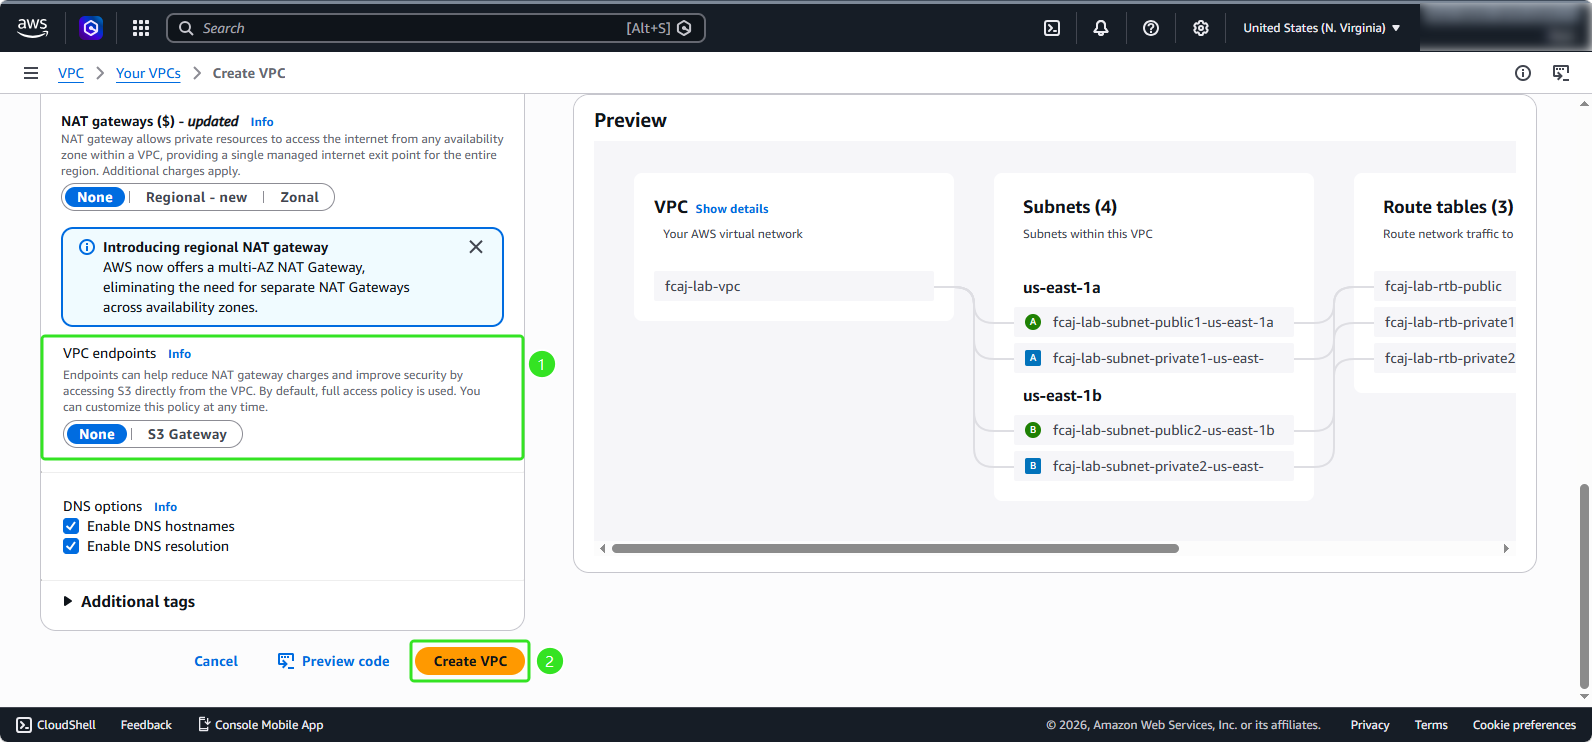Select fcaj-lab-rtb-private1 route table
Image resolution: width=1592 pixels, height=742 pixels.
[x=1445, y=322]
